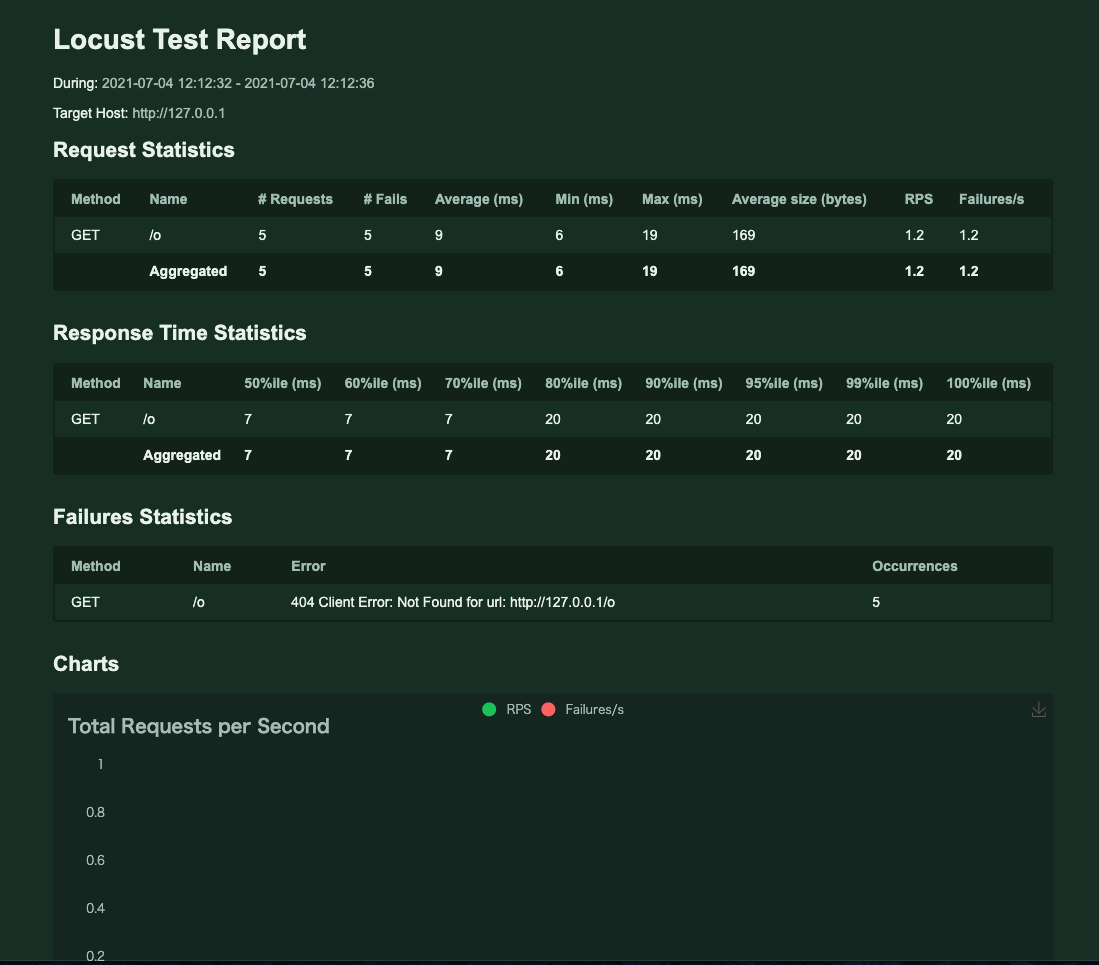Click Name column header in Failures Statistics
This screenshot has width=1099, height=965.
click(212, 566)
